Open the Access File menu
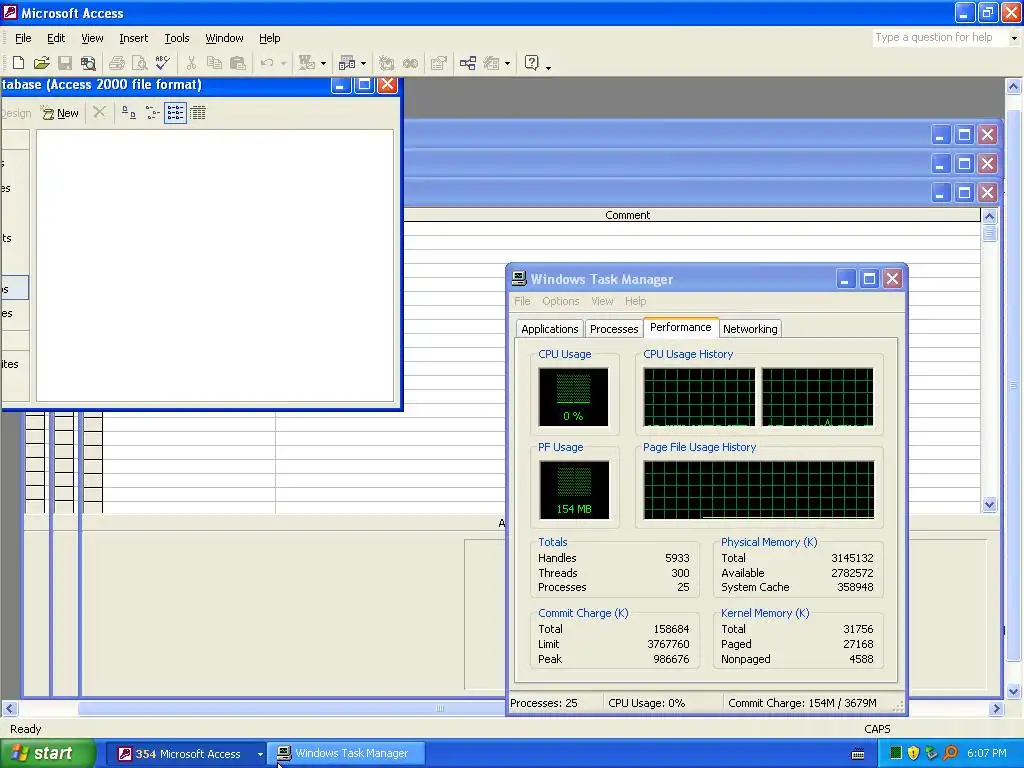Image resolution: width=1024 pixels, height=768 pixels. (x=23, y=38)
